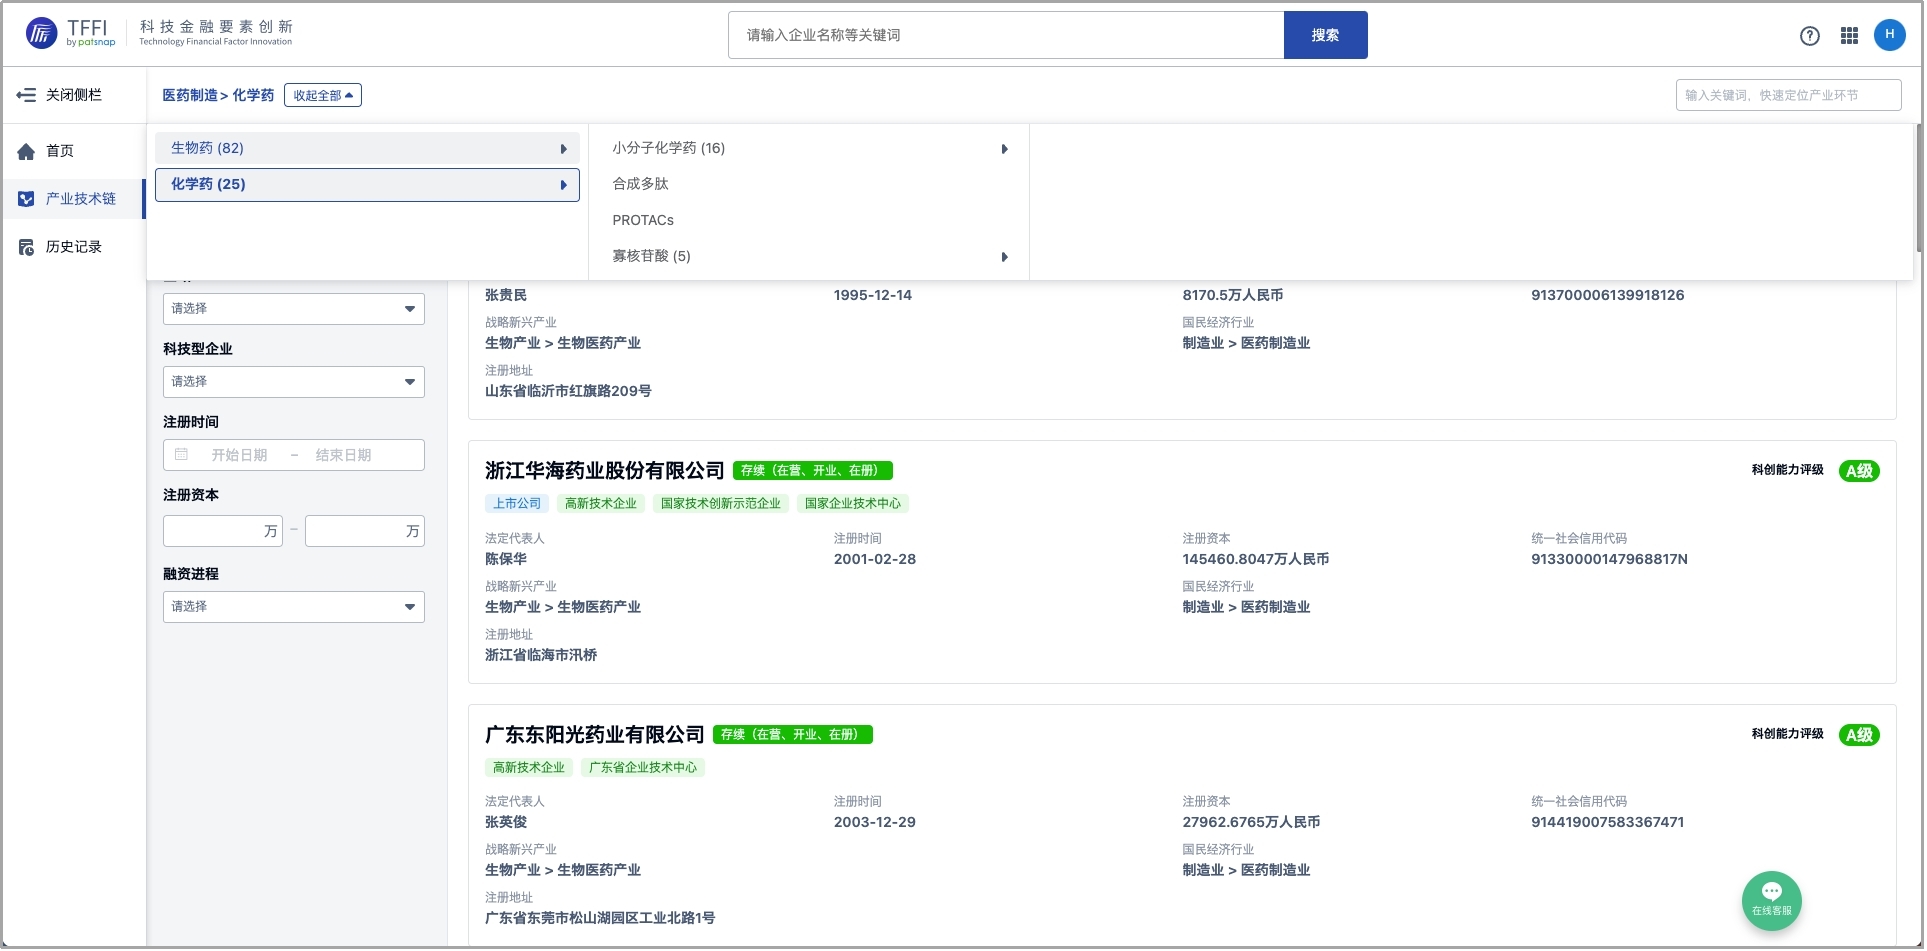Click legal representative 陈保华

506,559
